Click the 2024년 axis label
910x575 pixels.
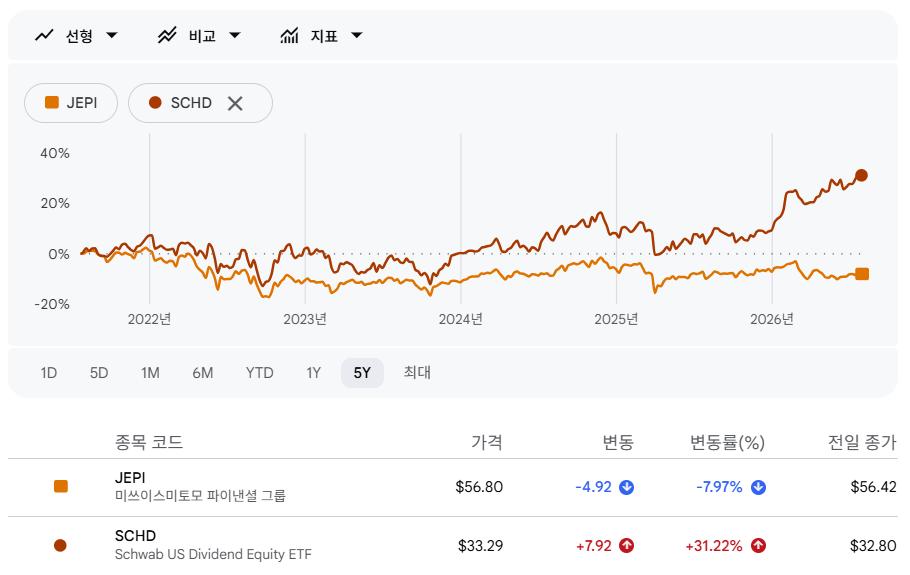coord(460,319)
